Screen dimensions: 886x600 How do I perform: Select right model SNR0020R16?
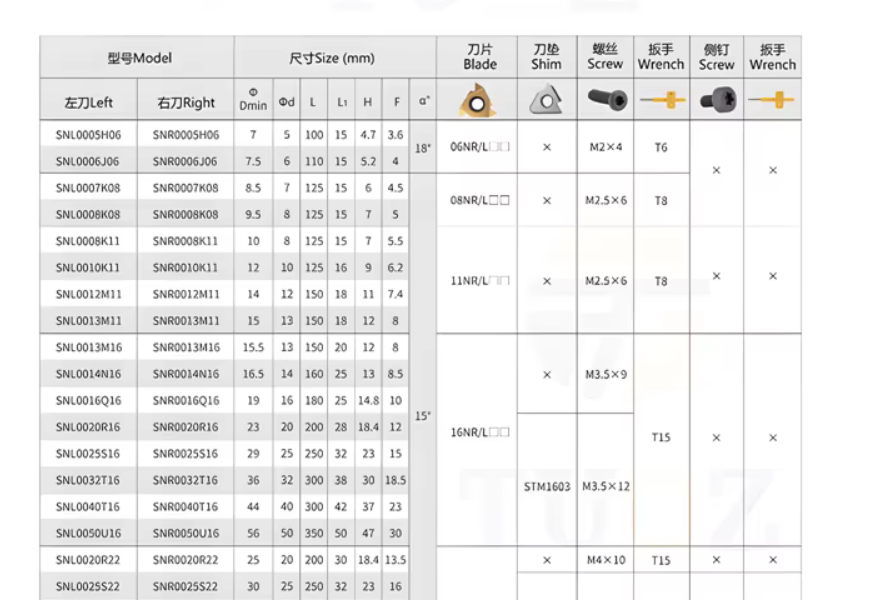tap(185, 427)
